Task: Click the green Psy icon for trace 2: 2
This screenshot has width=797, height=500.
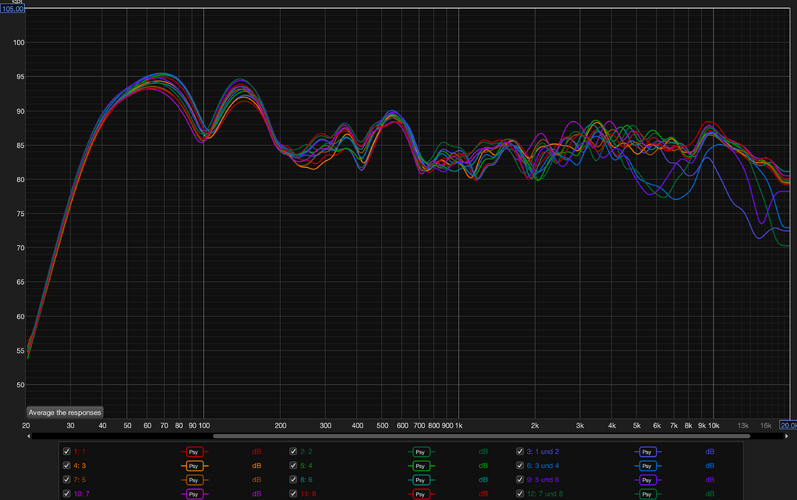Action: (421, 452)
